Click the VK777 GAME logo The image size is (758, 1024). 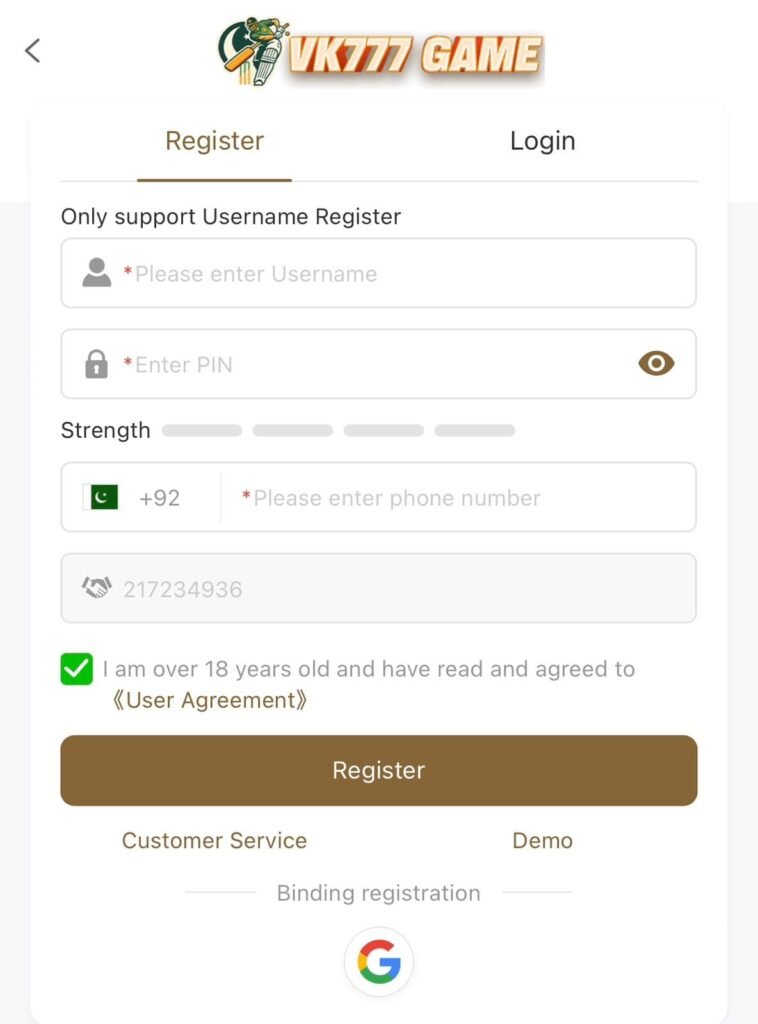click(x=381, y=52)
